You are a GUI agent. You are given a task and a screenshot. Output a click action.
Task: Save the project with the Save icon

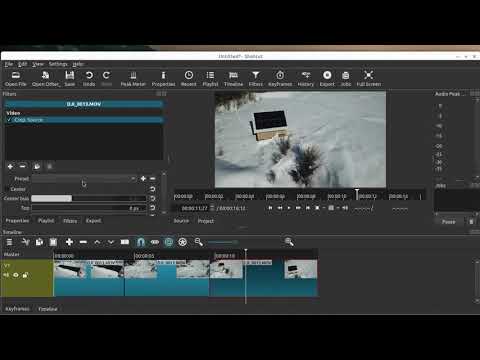tap(70, 79)
